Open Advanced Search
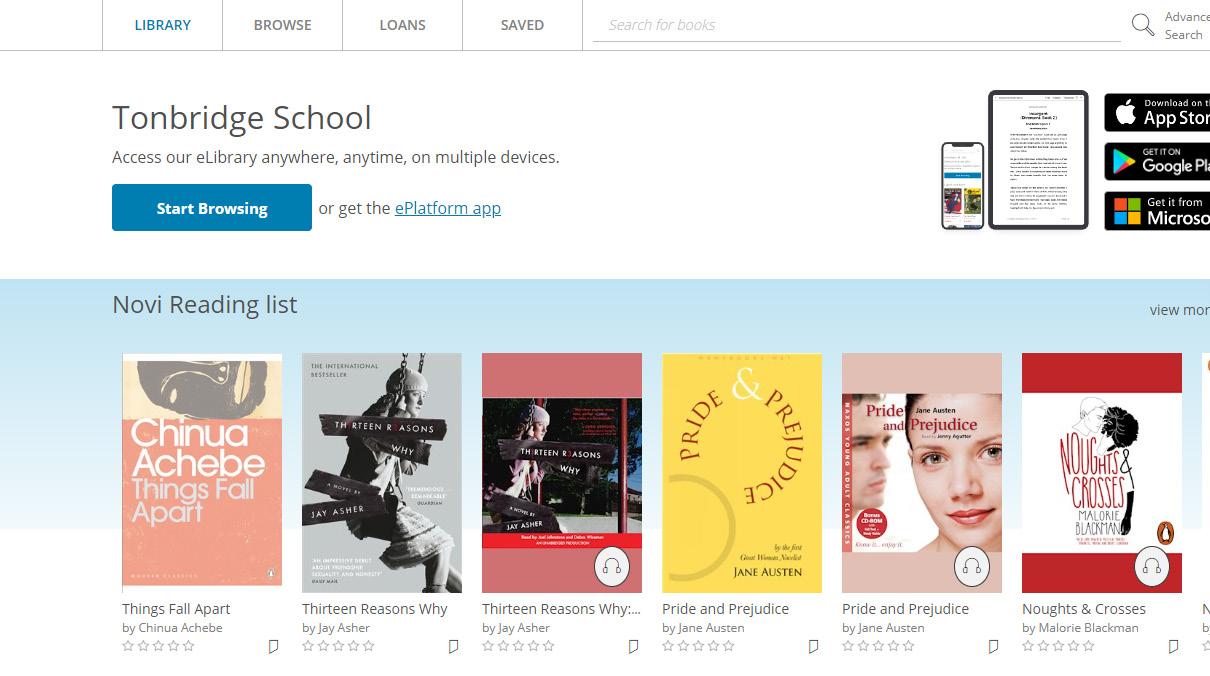The image size is (1210, 676). [1187, 25]
